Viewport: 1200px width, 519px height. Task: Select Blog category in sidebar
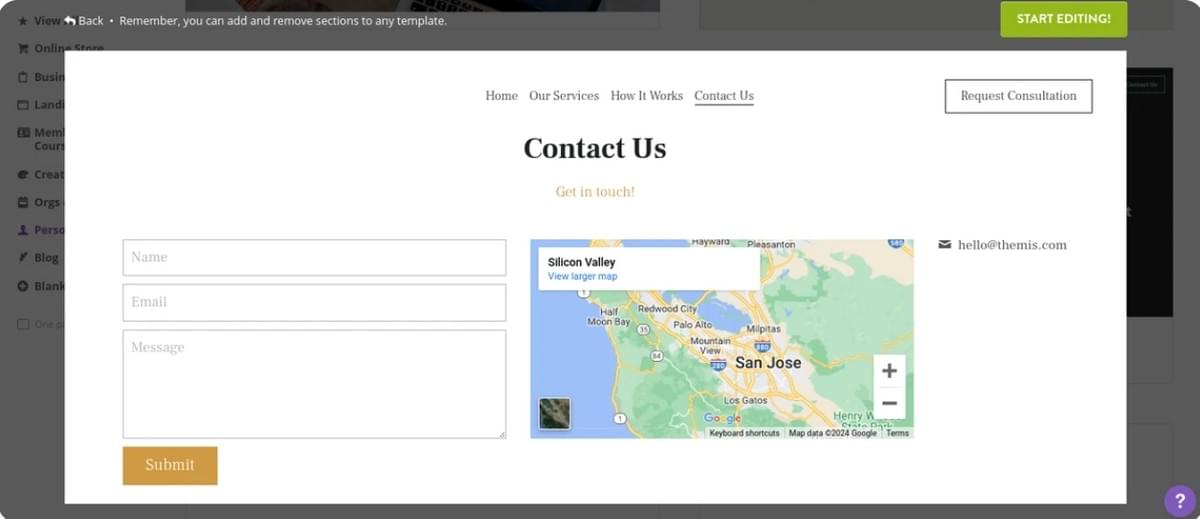46,257
